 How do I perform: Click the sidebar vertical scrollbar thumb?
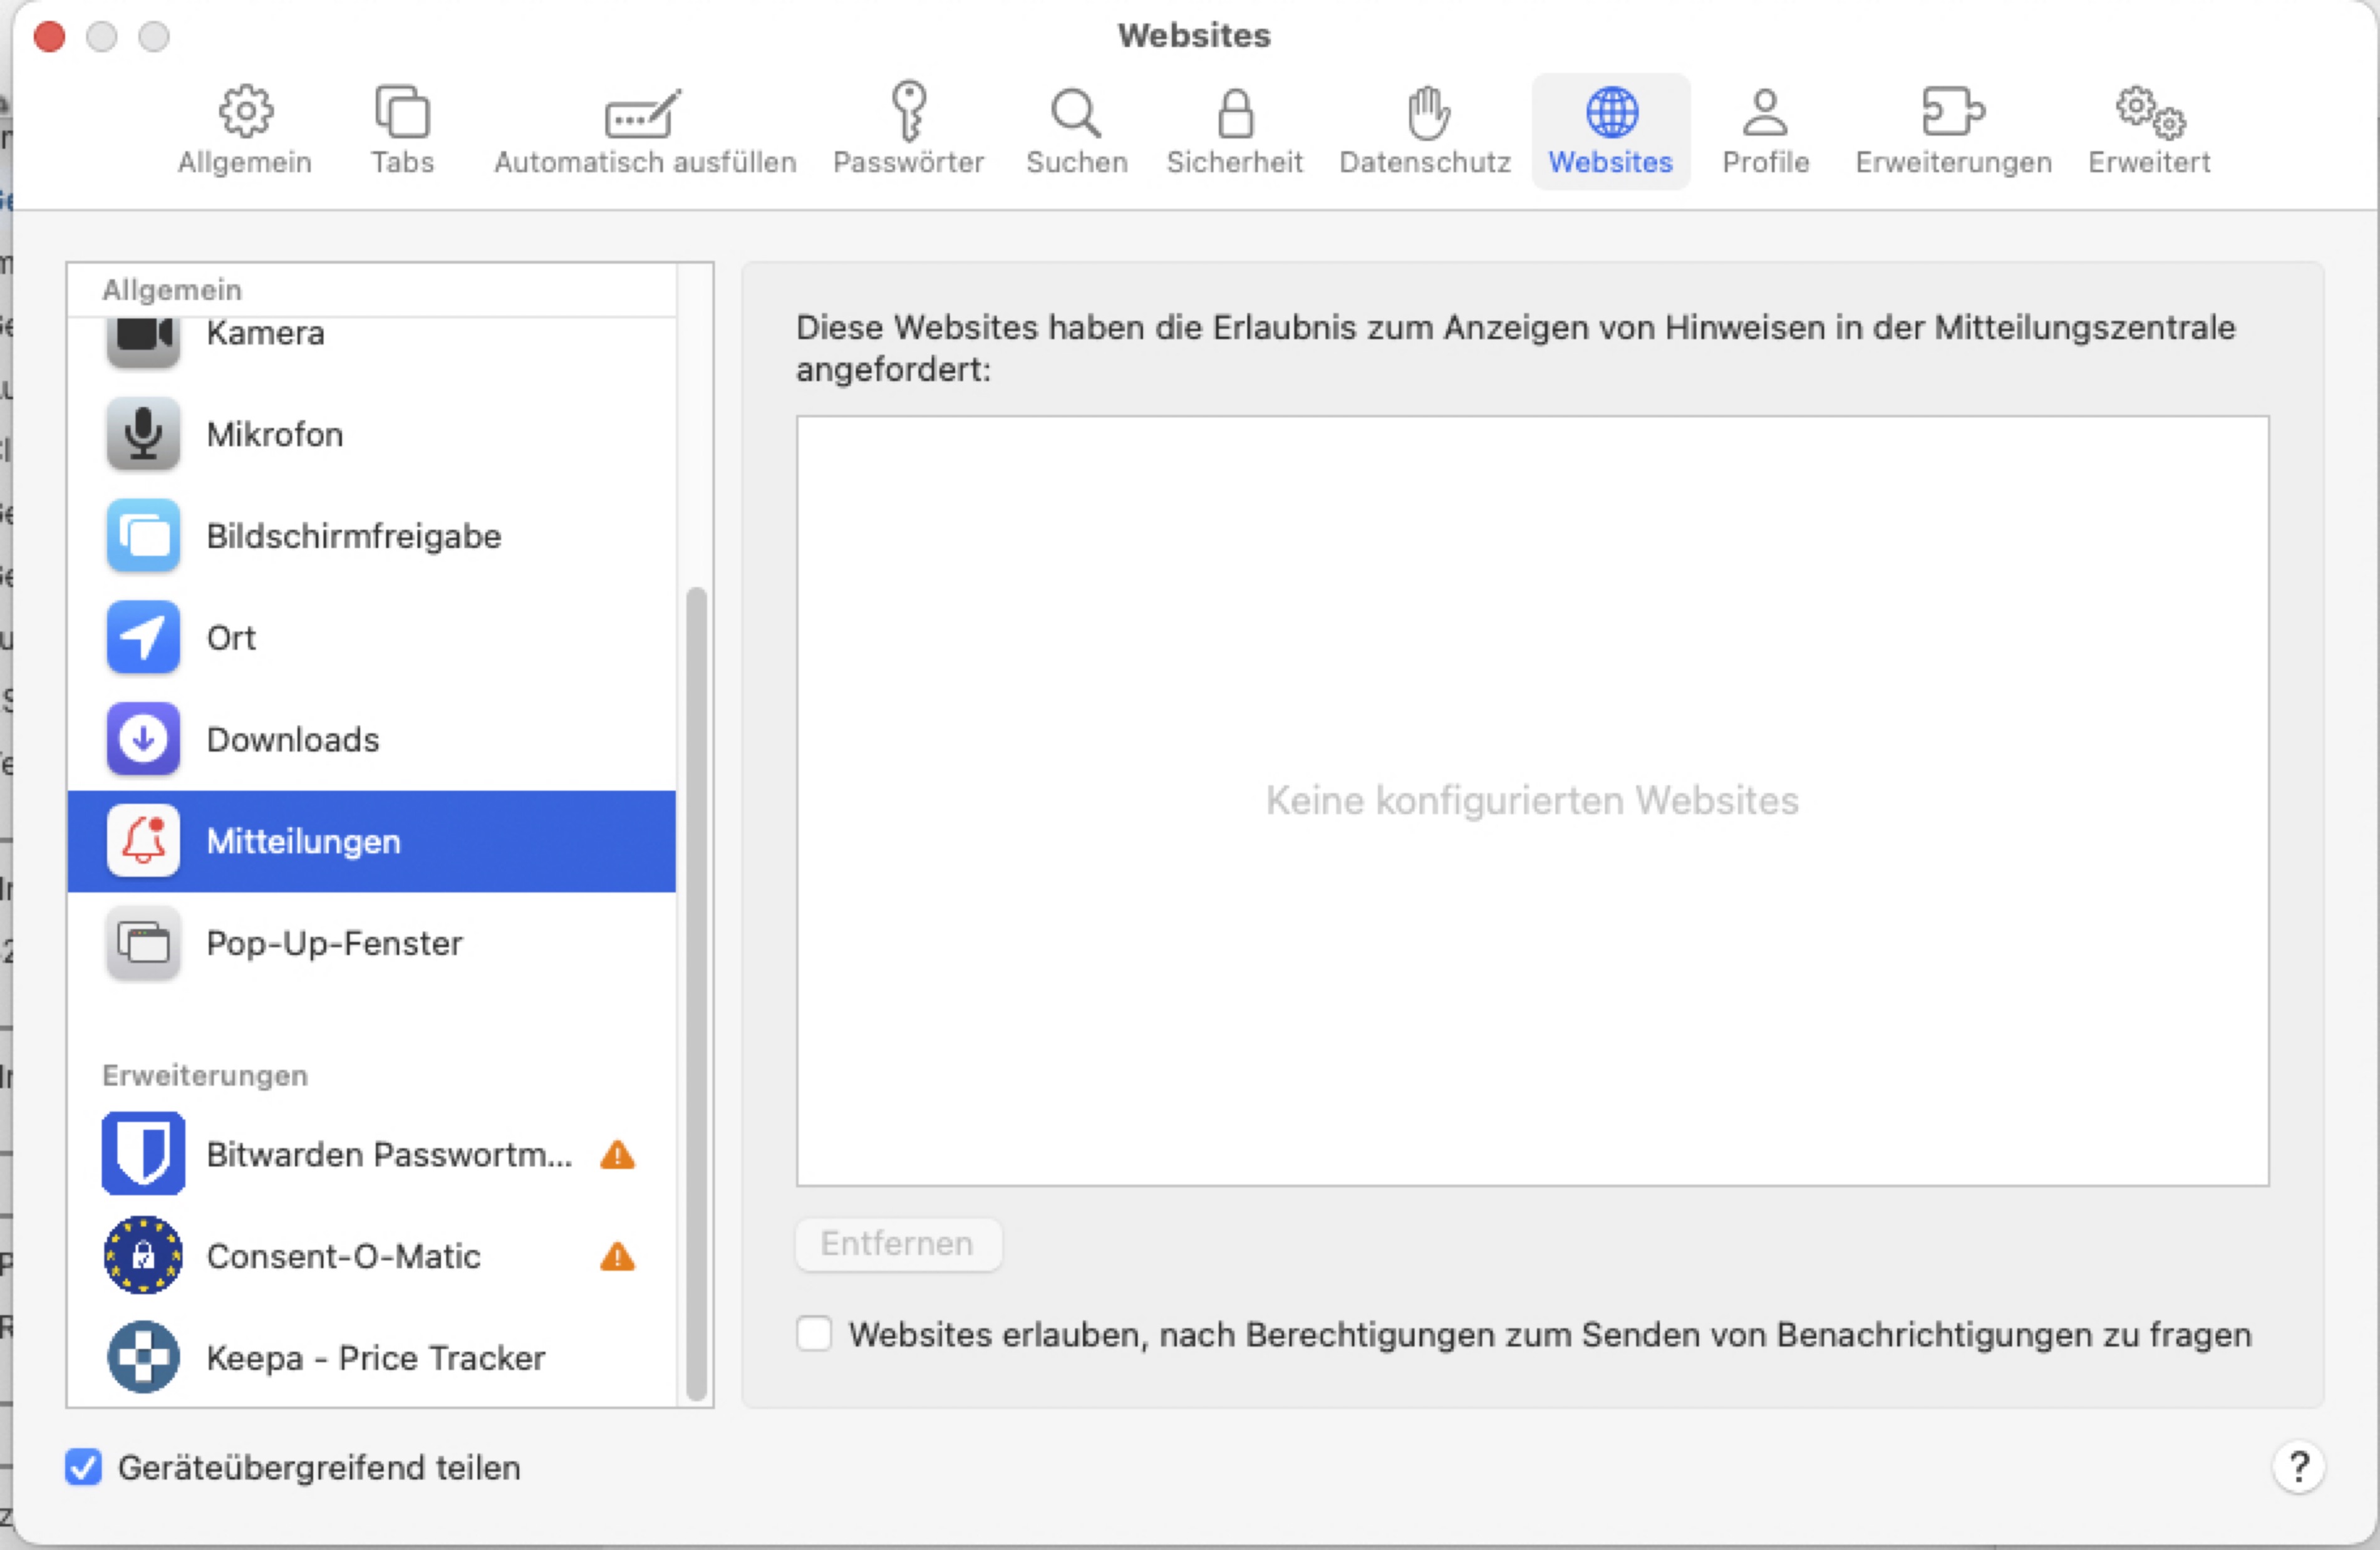pyautogui.click(x=697, y=994)
